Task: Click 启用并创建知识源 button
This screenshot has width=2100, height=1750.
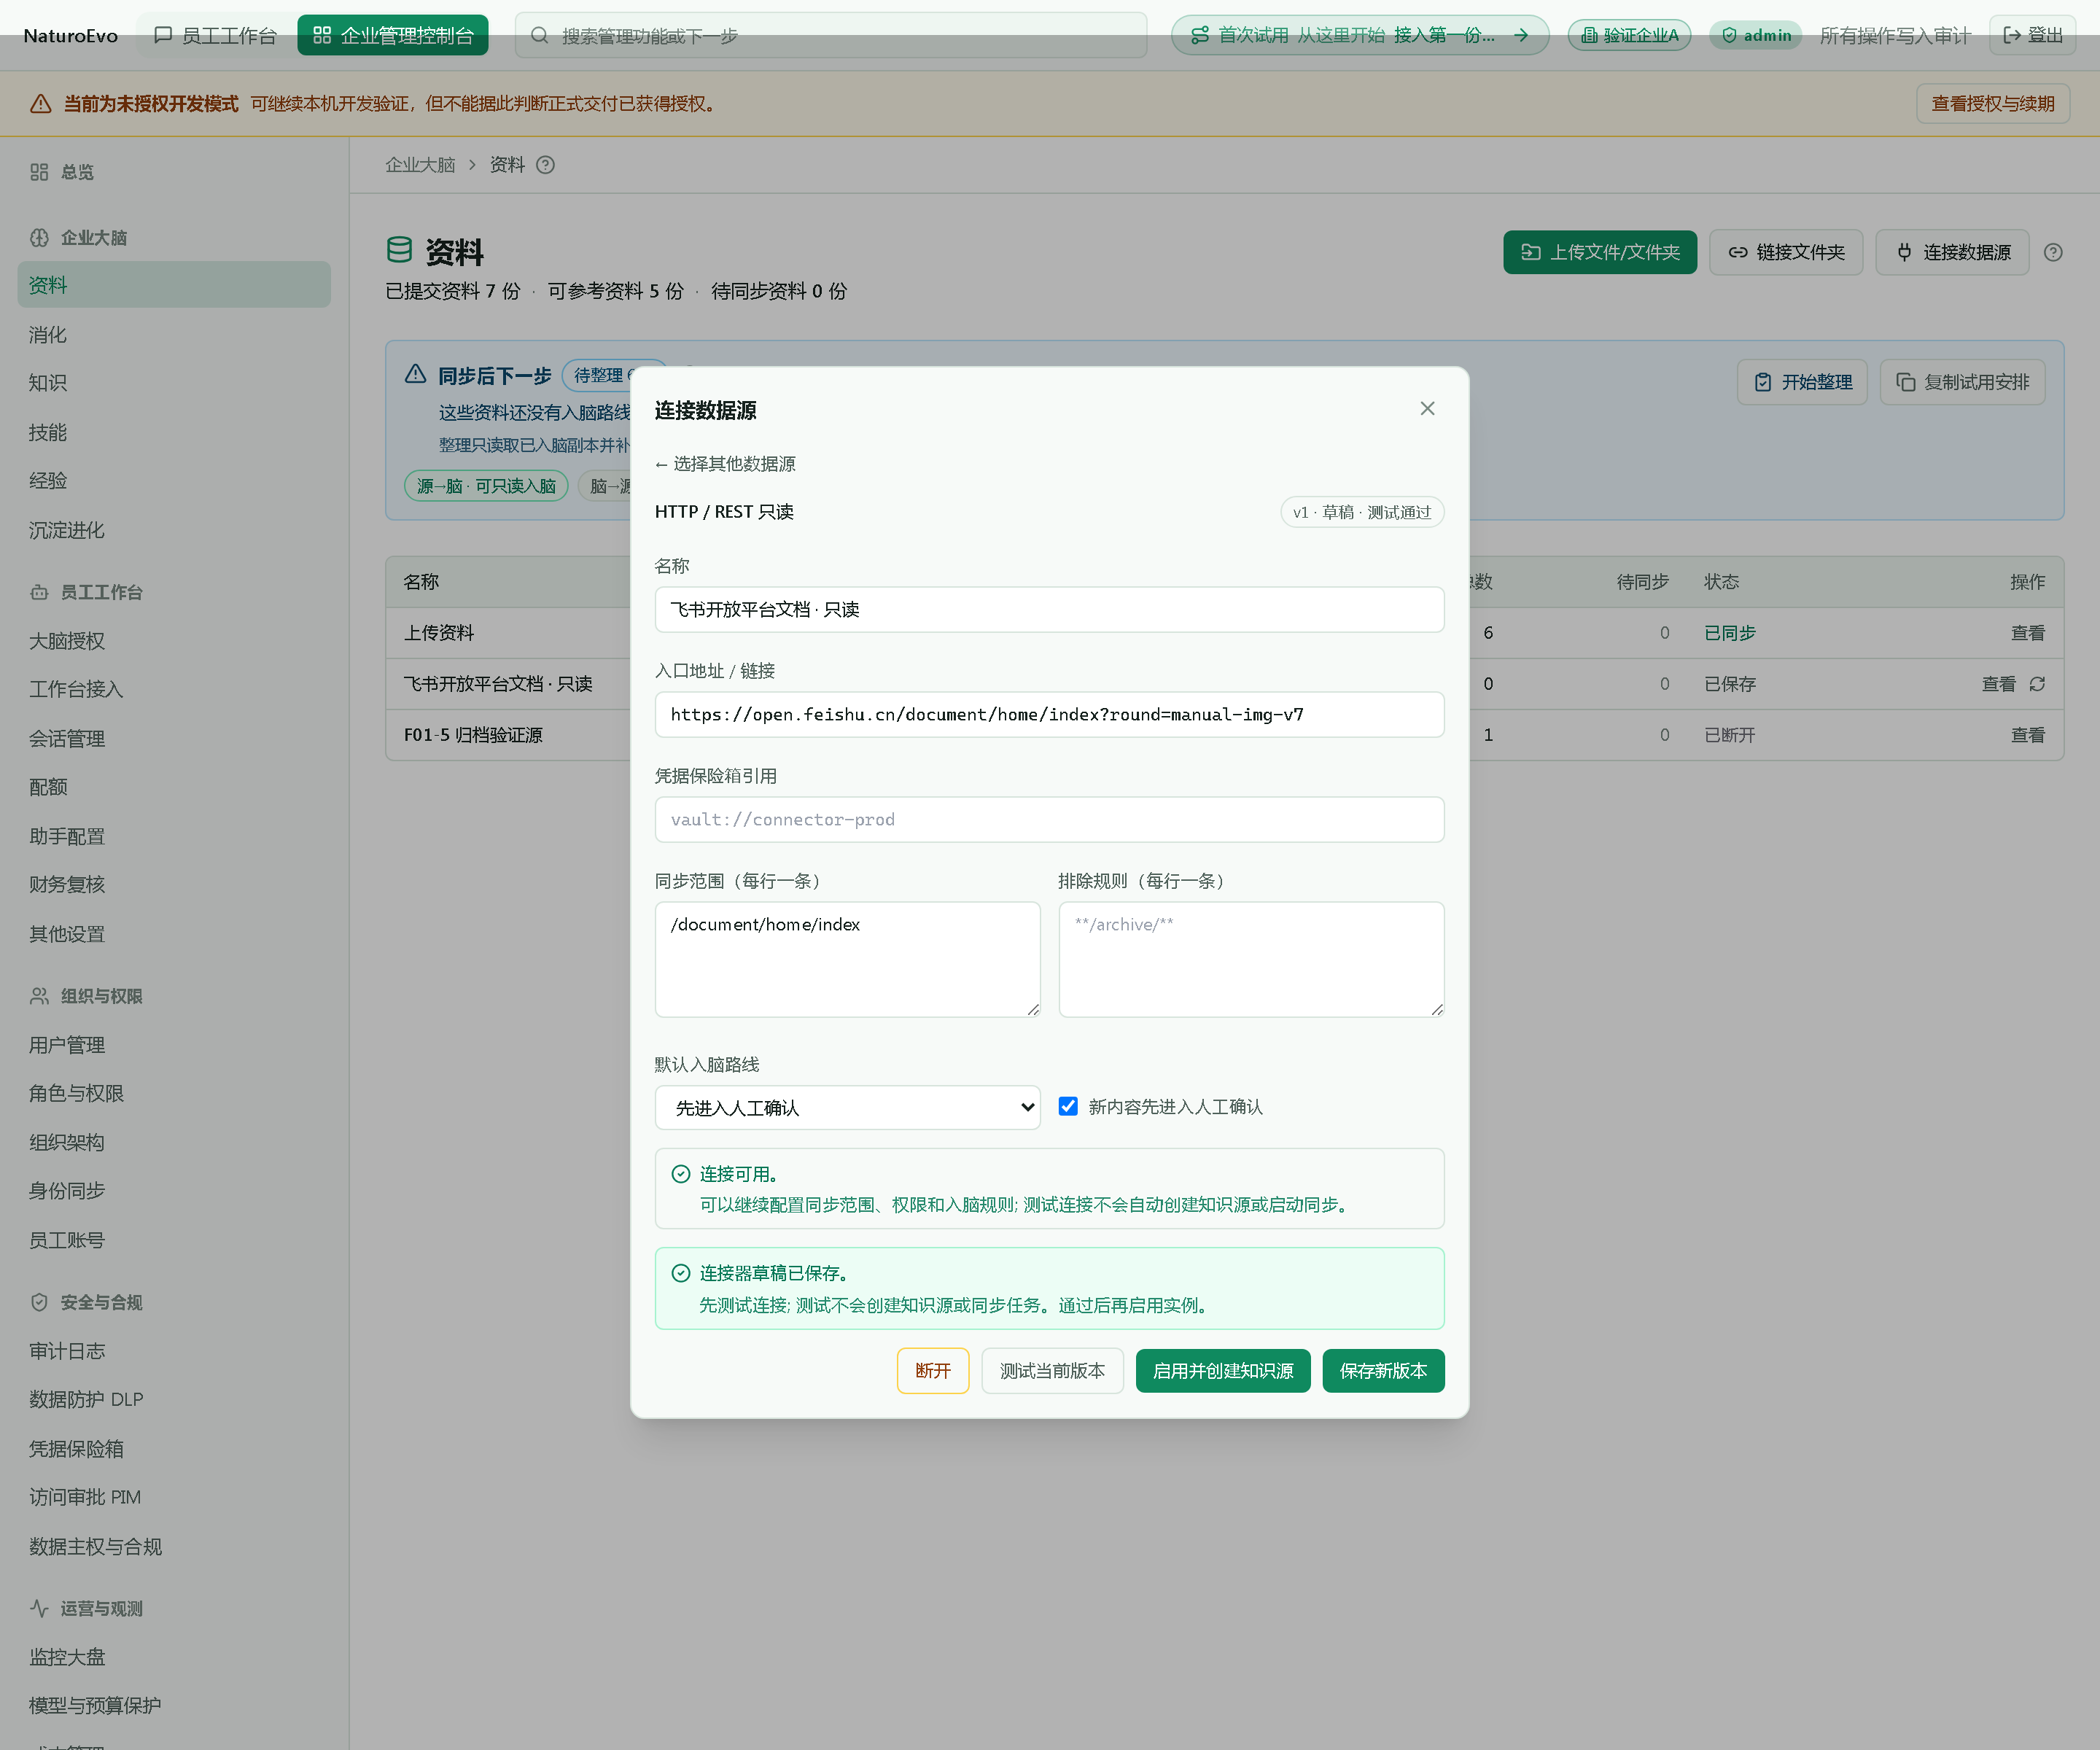Action: (1222, 1370)
